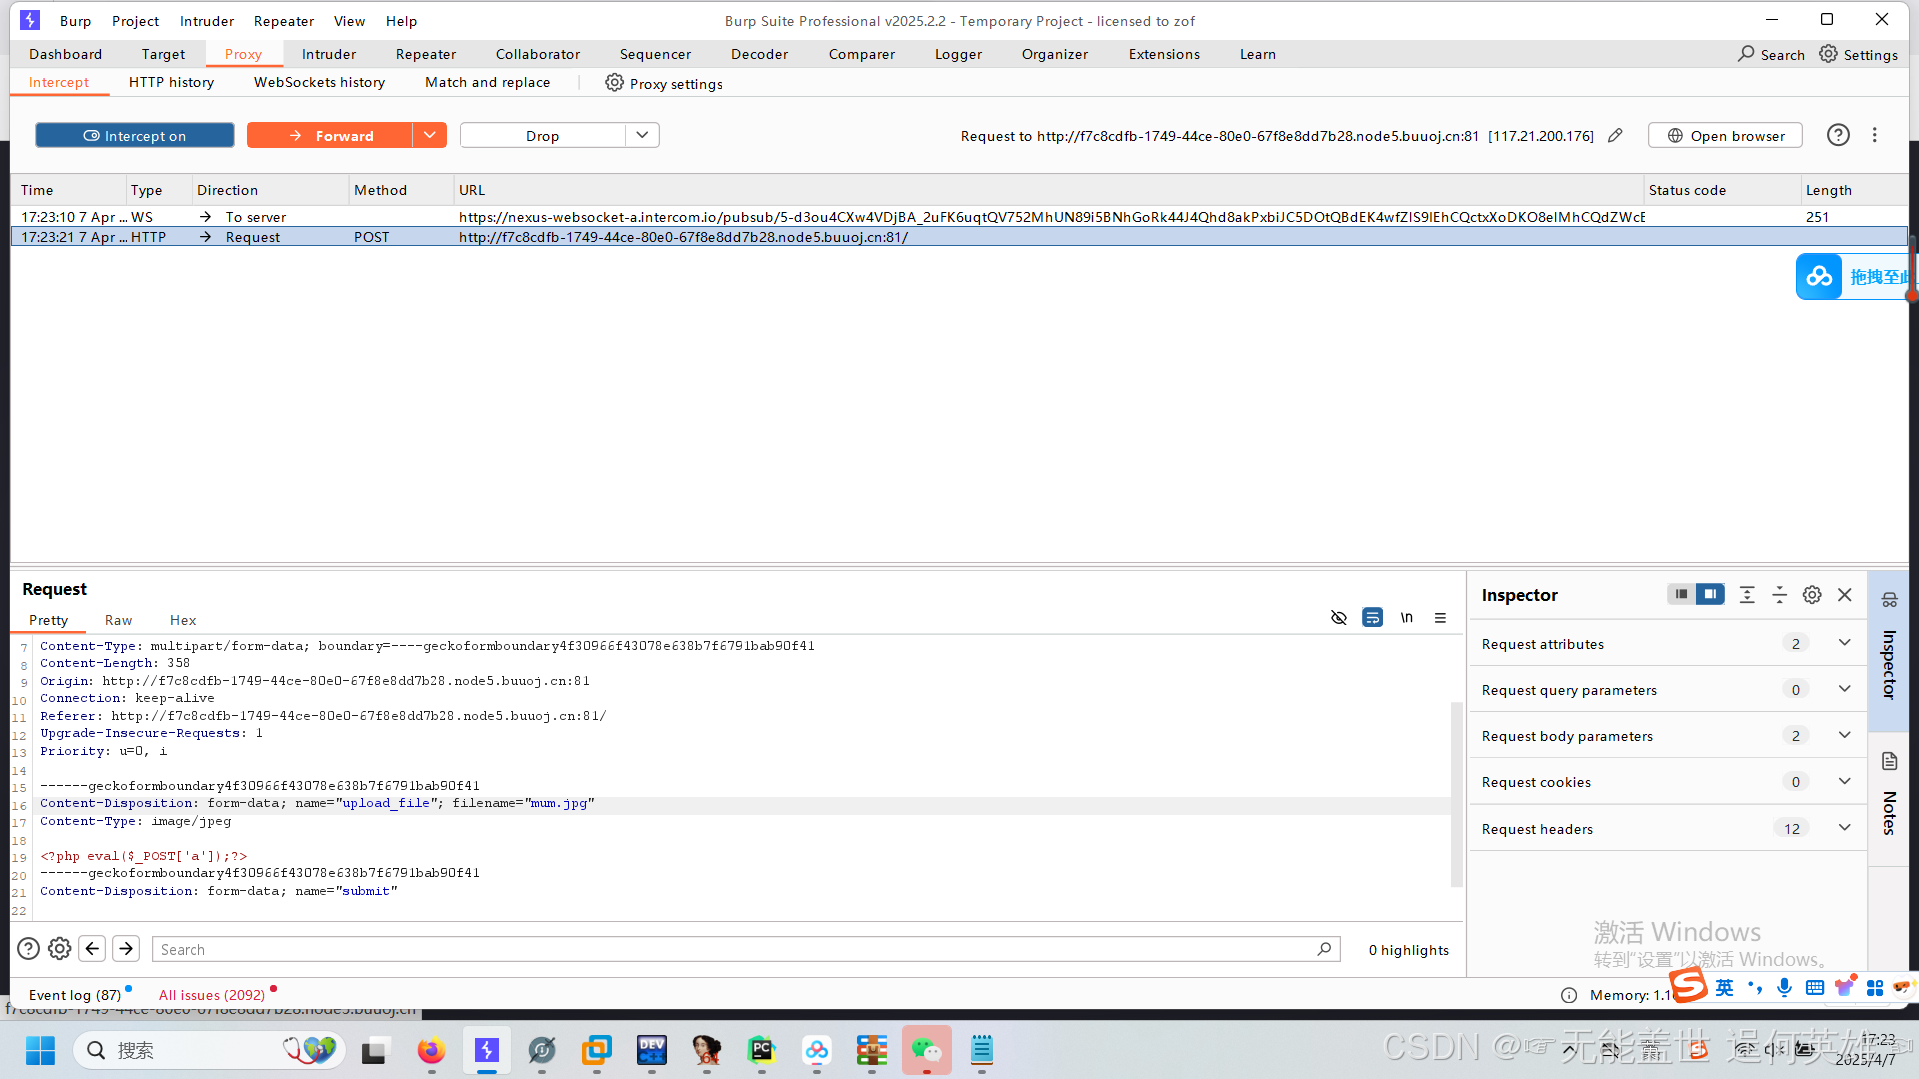
Task: Open the Forward dropdown arrow
Action: pyautogui.click(x=430, y=136)
